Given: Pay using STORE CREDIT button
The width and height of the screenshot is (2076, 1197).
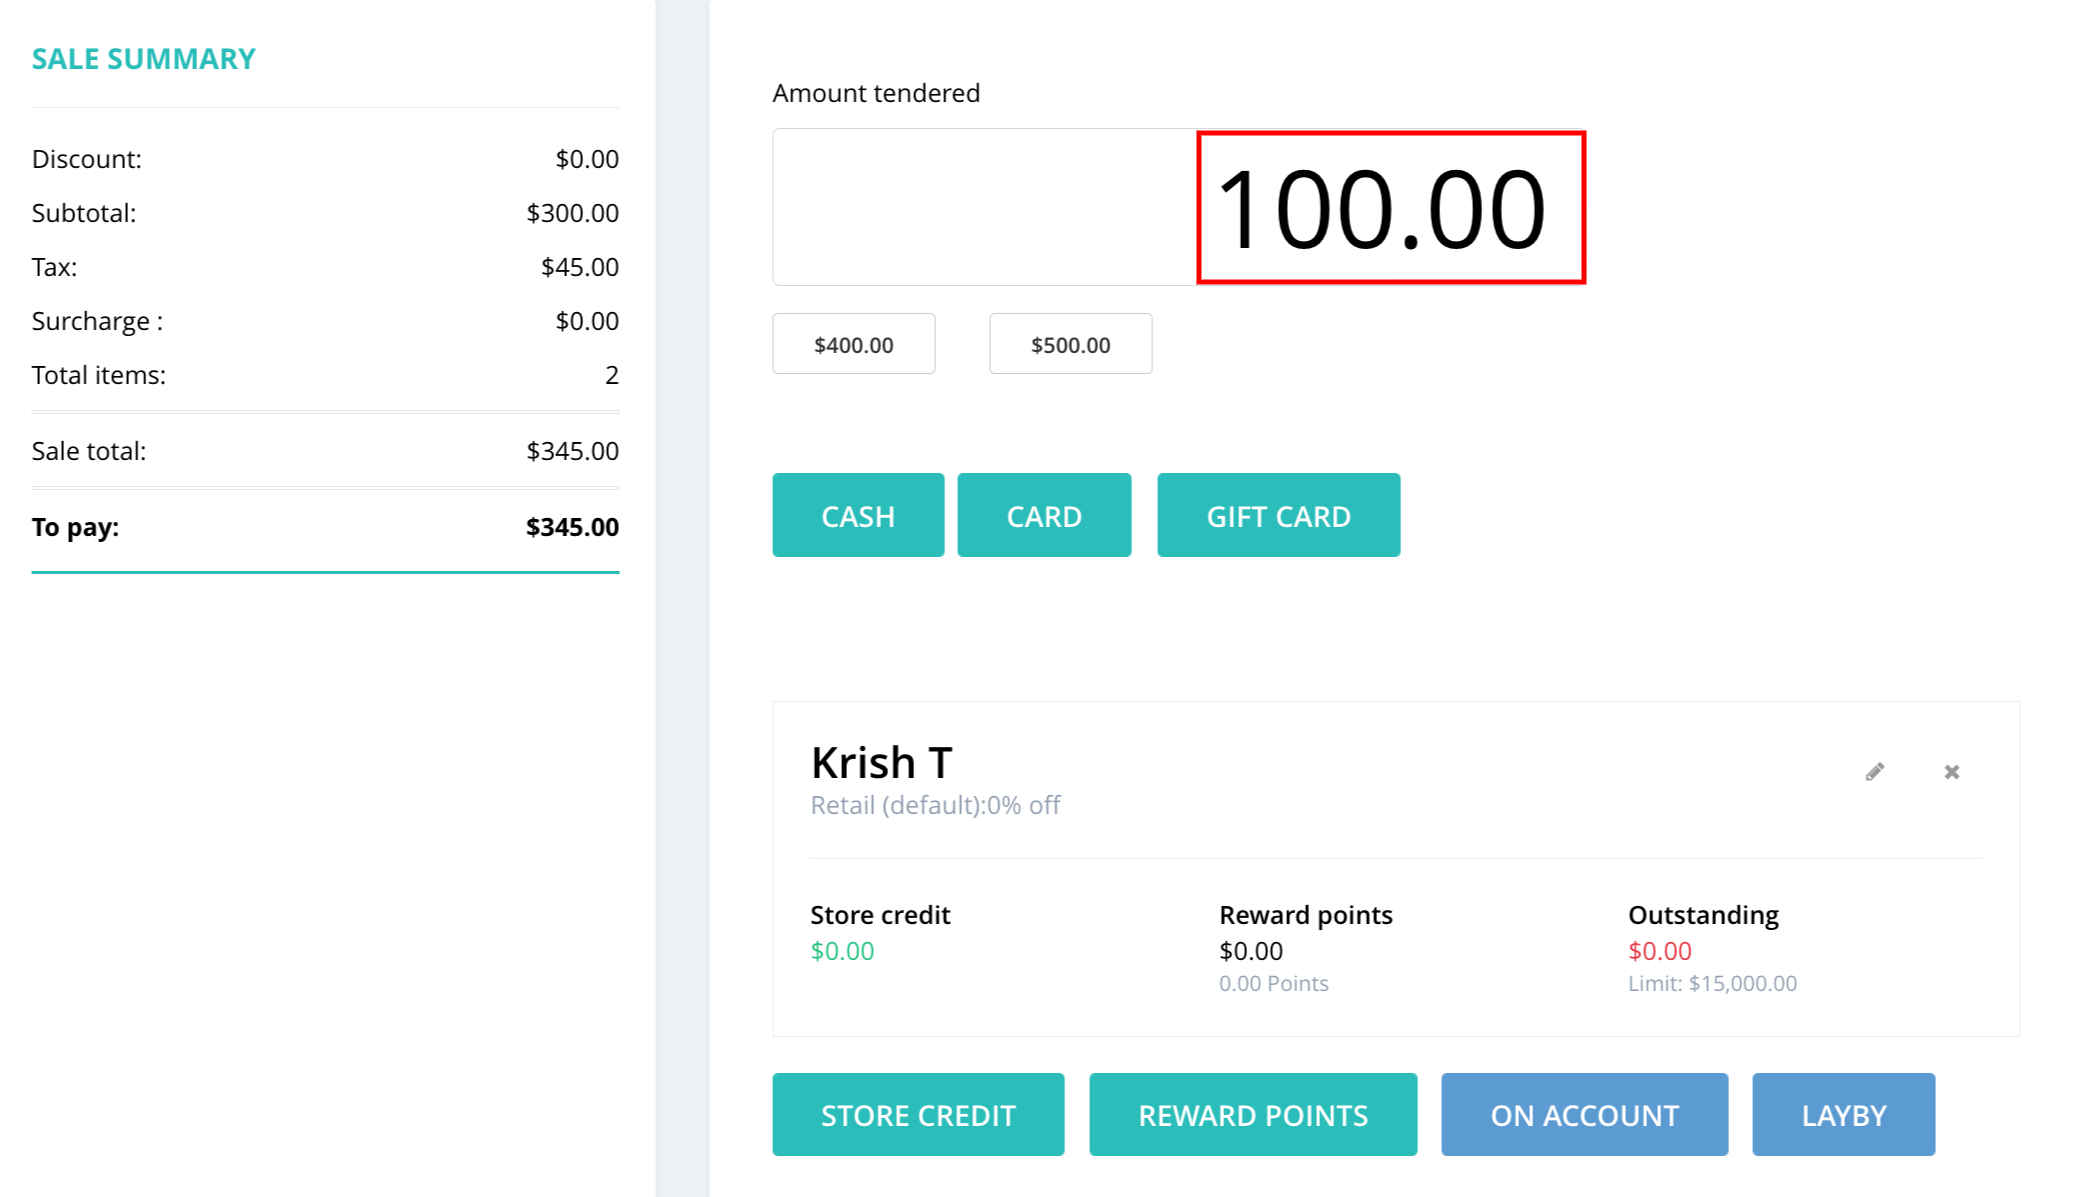Looking at the screenshot, I should pyautogui.click(x=918, y=1114).
